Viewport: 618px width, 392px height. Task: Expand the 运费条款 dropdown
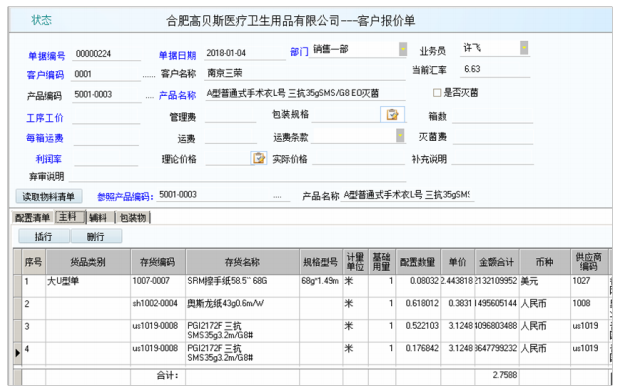(400, 136)
